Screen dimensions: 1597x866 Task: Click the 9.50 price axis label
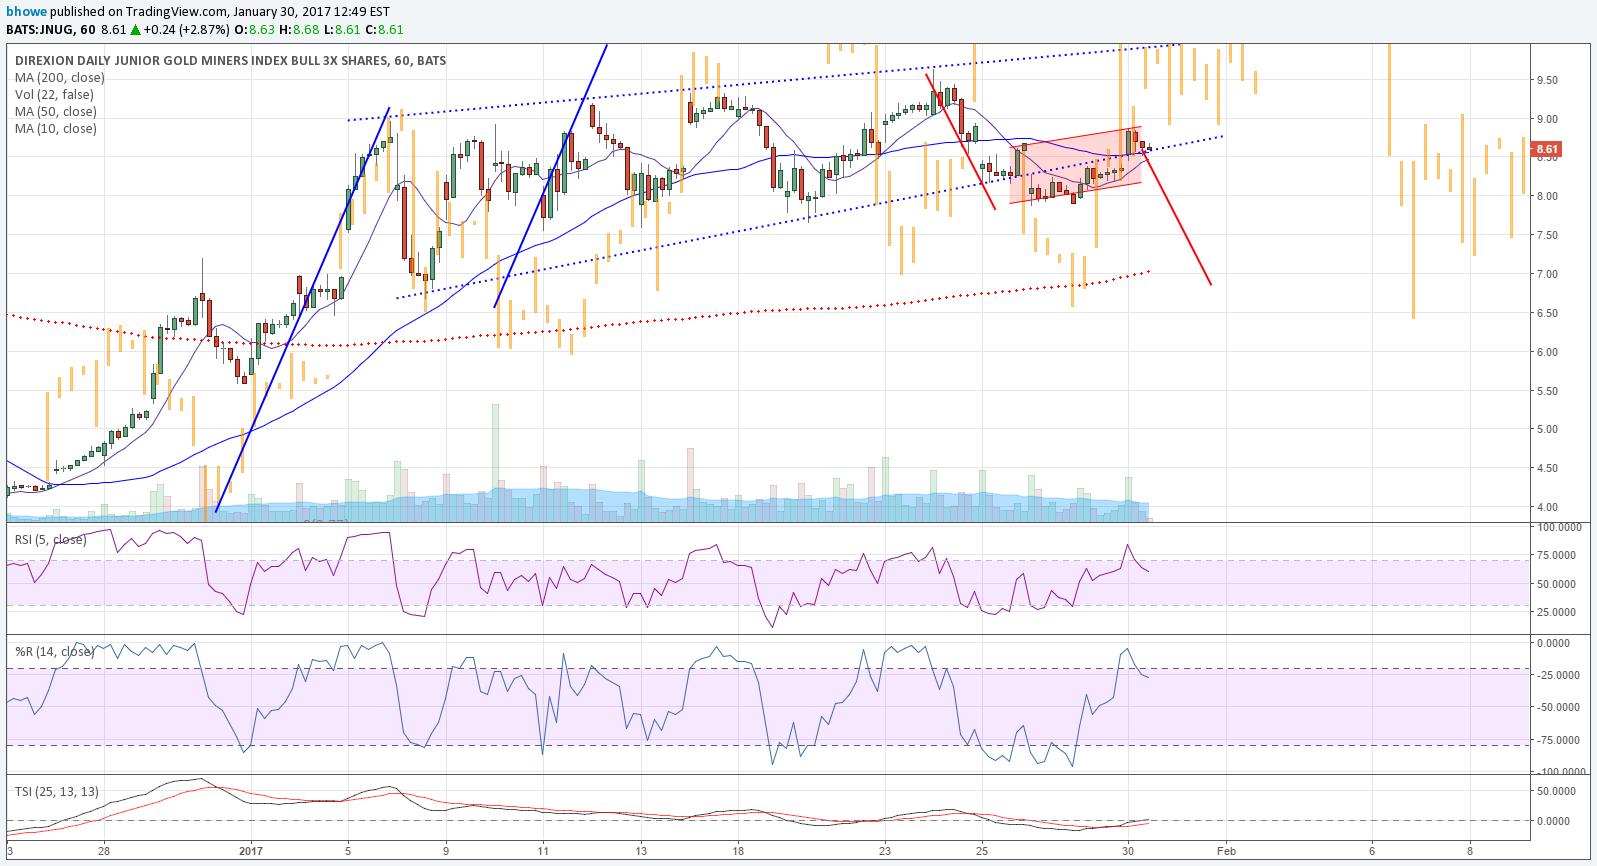click(1547, 80)
